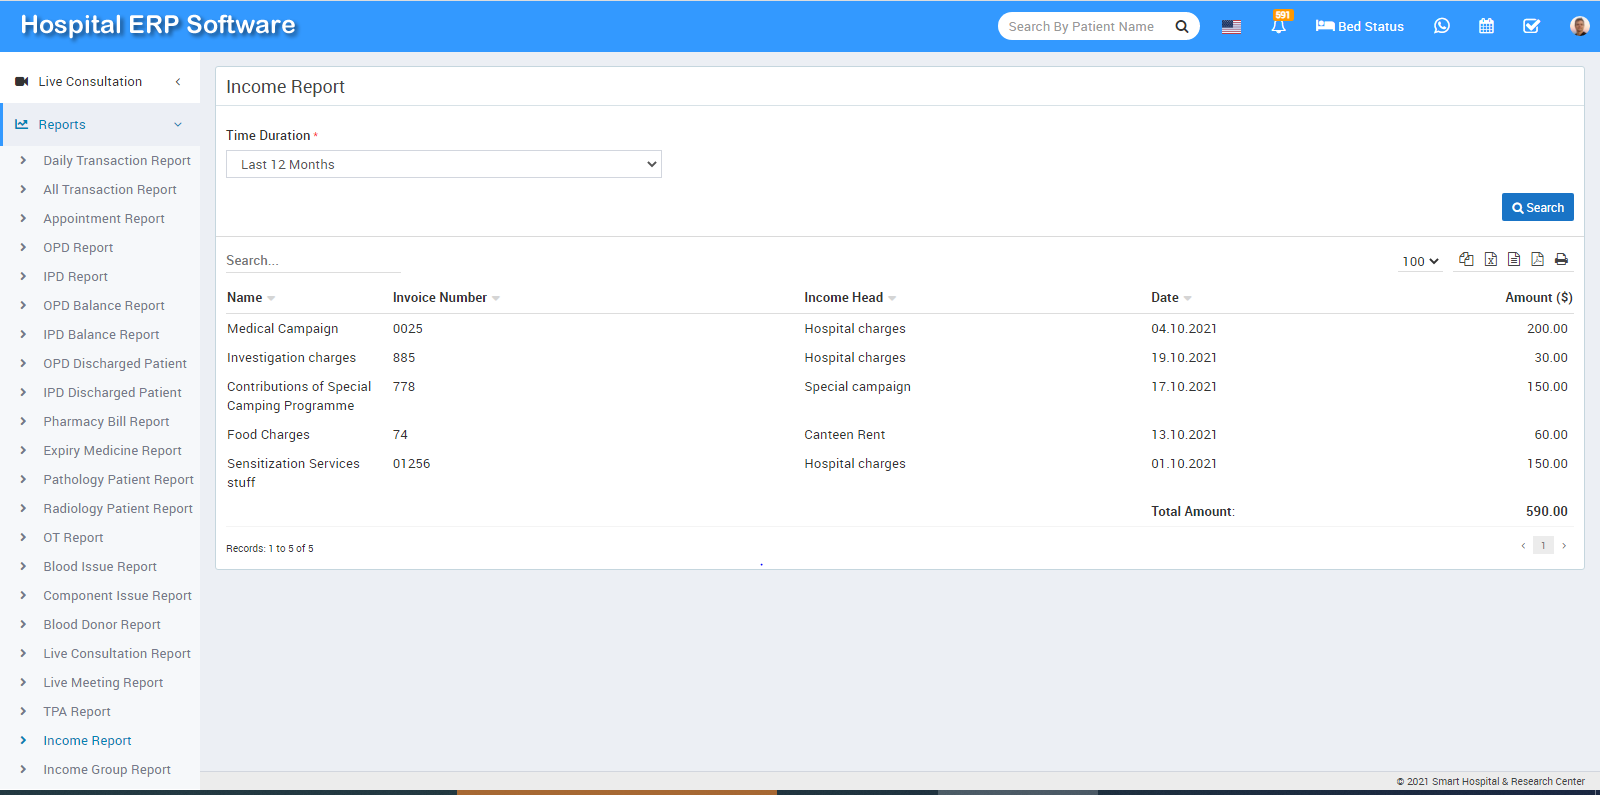Click the US flag language selector
The height and width of the screenshot is (795, 1600).
coord(1231,26)
